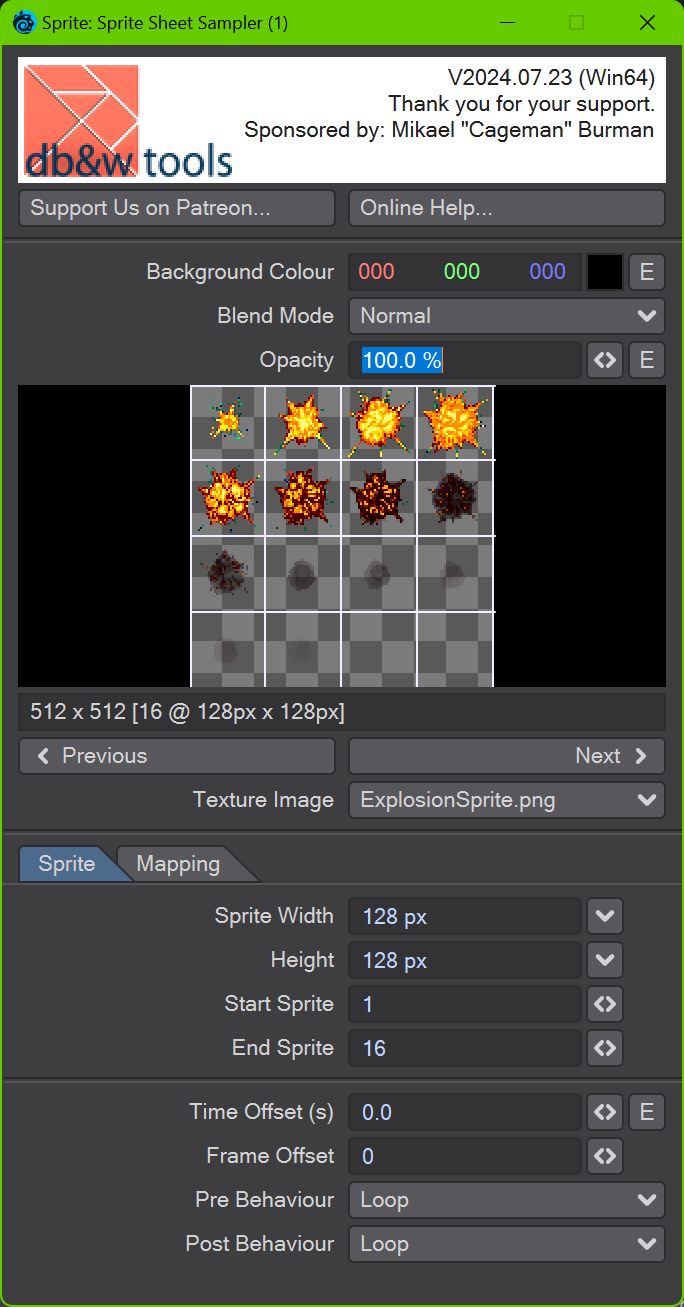
Task: Open the envelope button next to Background Colour
Action: pos(647,272)
